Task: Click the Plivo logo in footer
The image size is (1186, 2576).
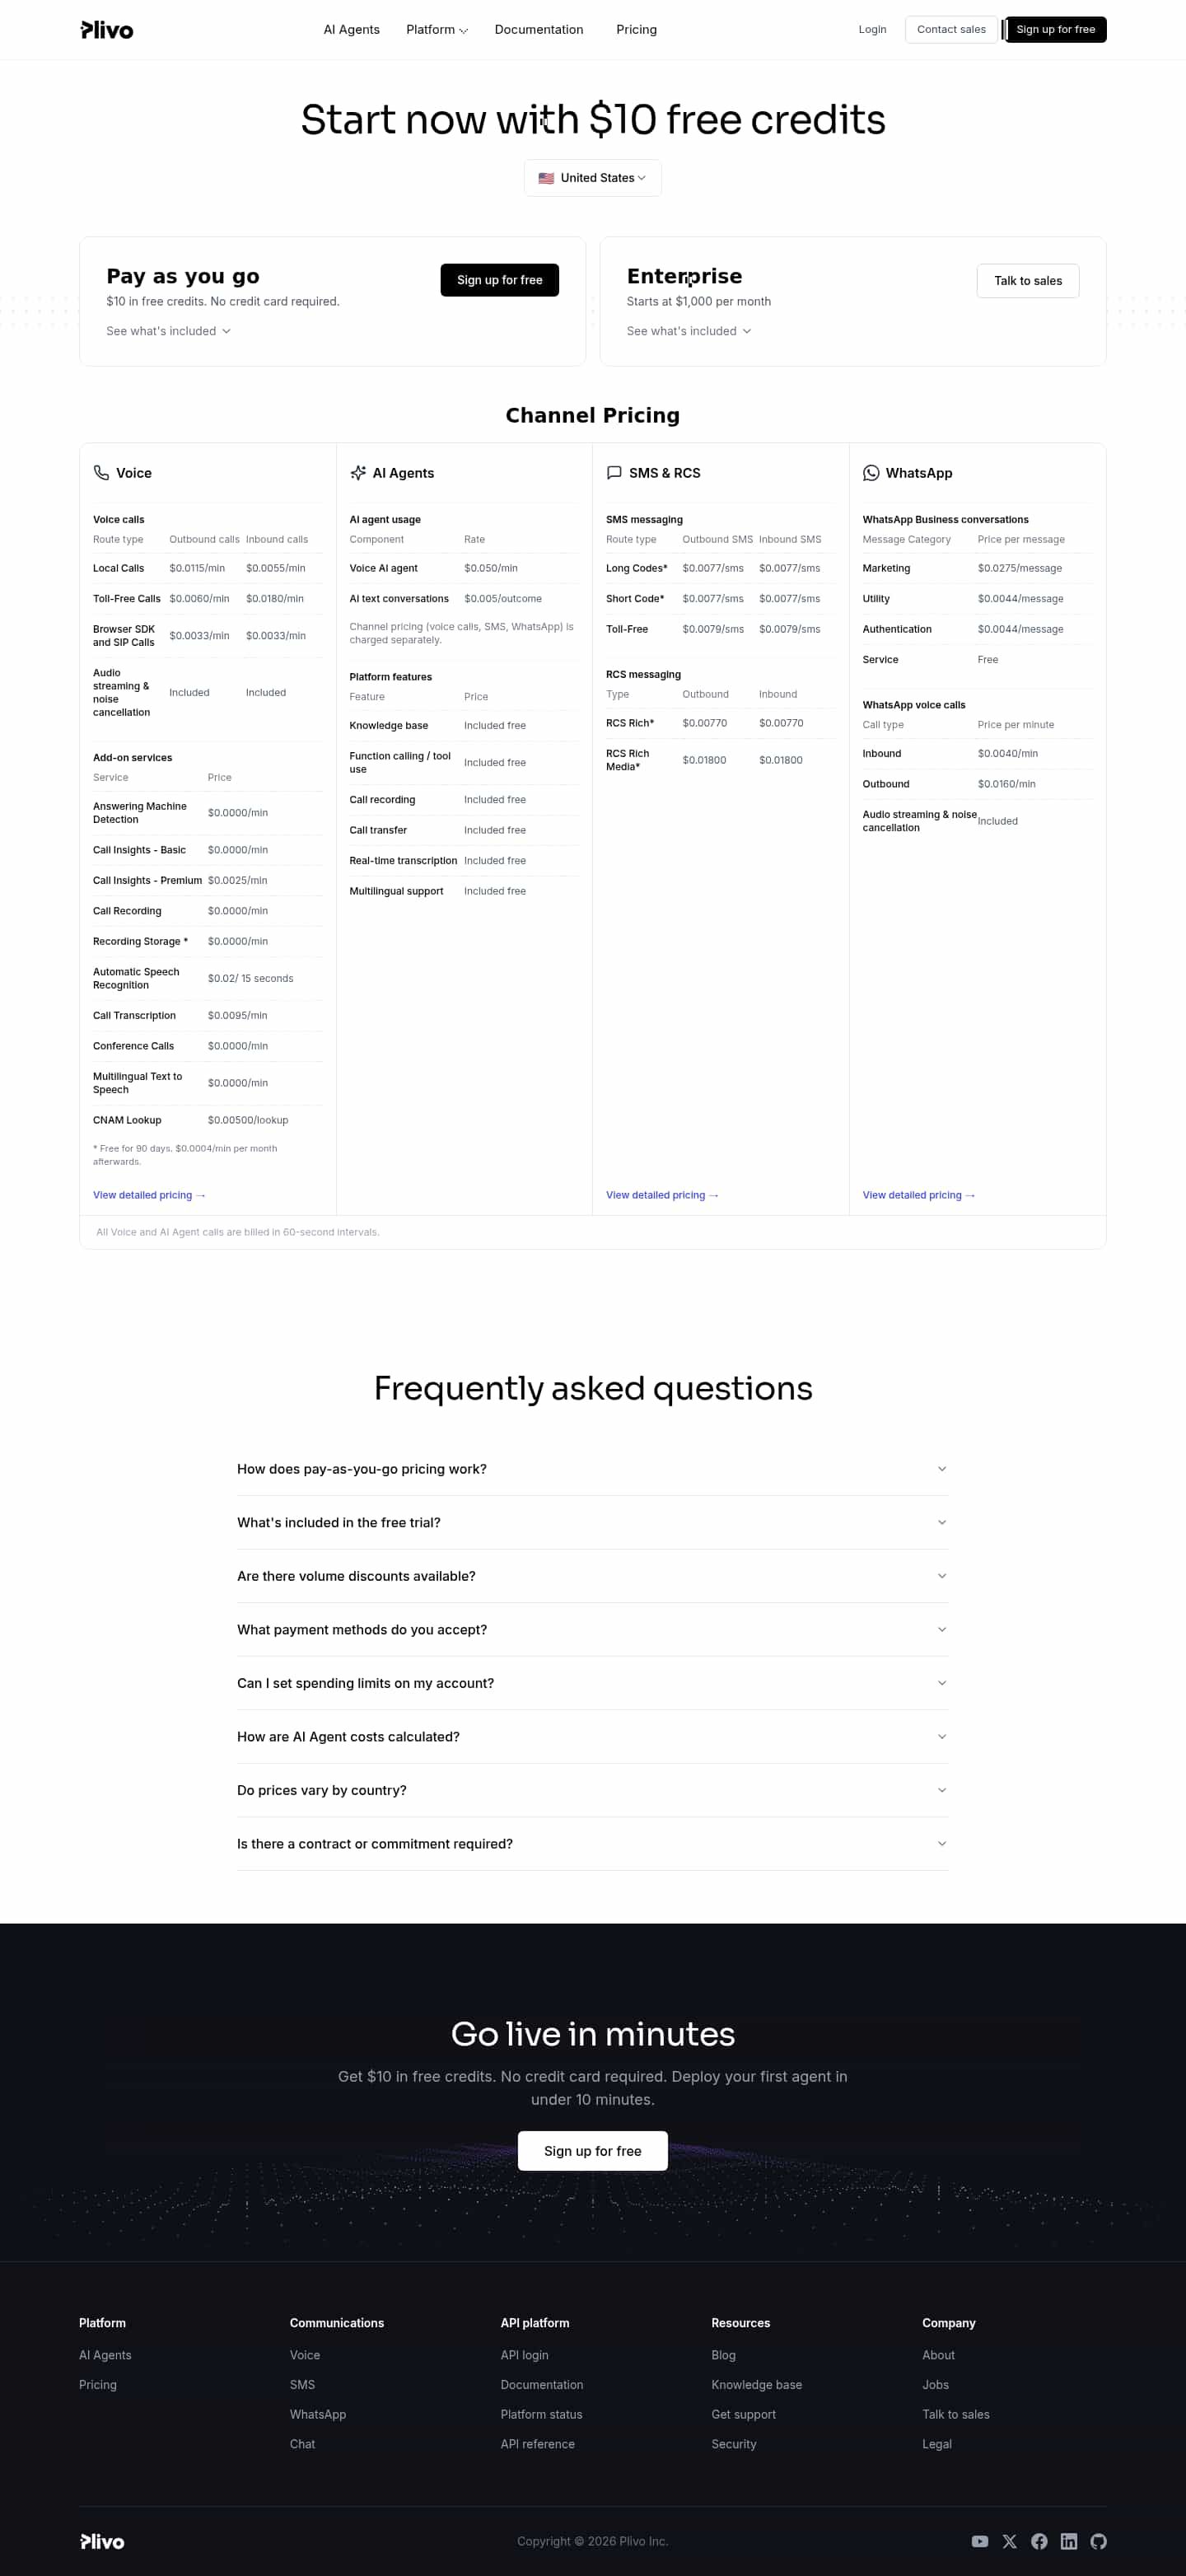Action: click(102, 2541)
